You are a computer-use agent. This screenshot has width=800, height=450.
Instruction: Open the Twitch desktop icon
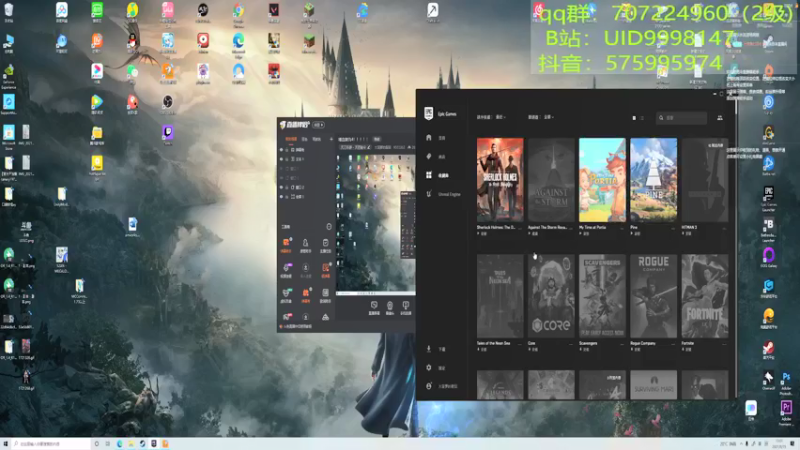[167, 134]
